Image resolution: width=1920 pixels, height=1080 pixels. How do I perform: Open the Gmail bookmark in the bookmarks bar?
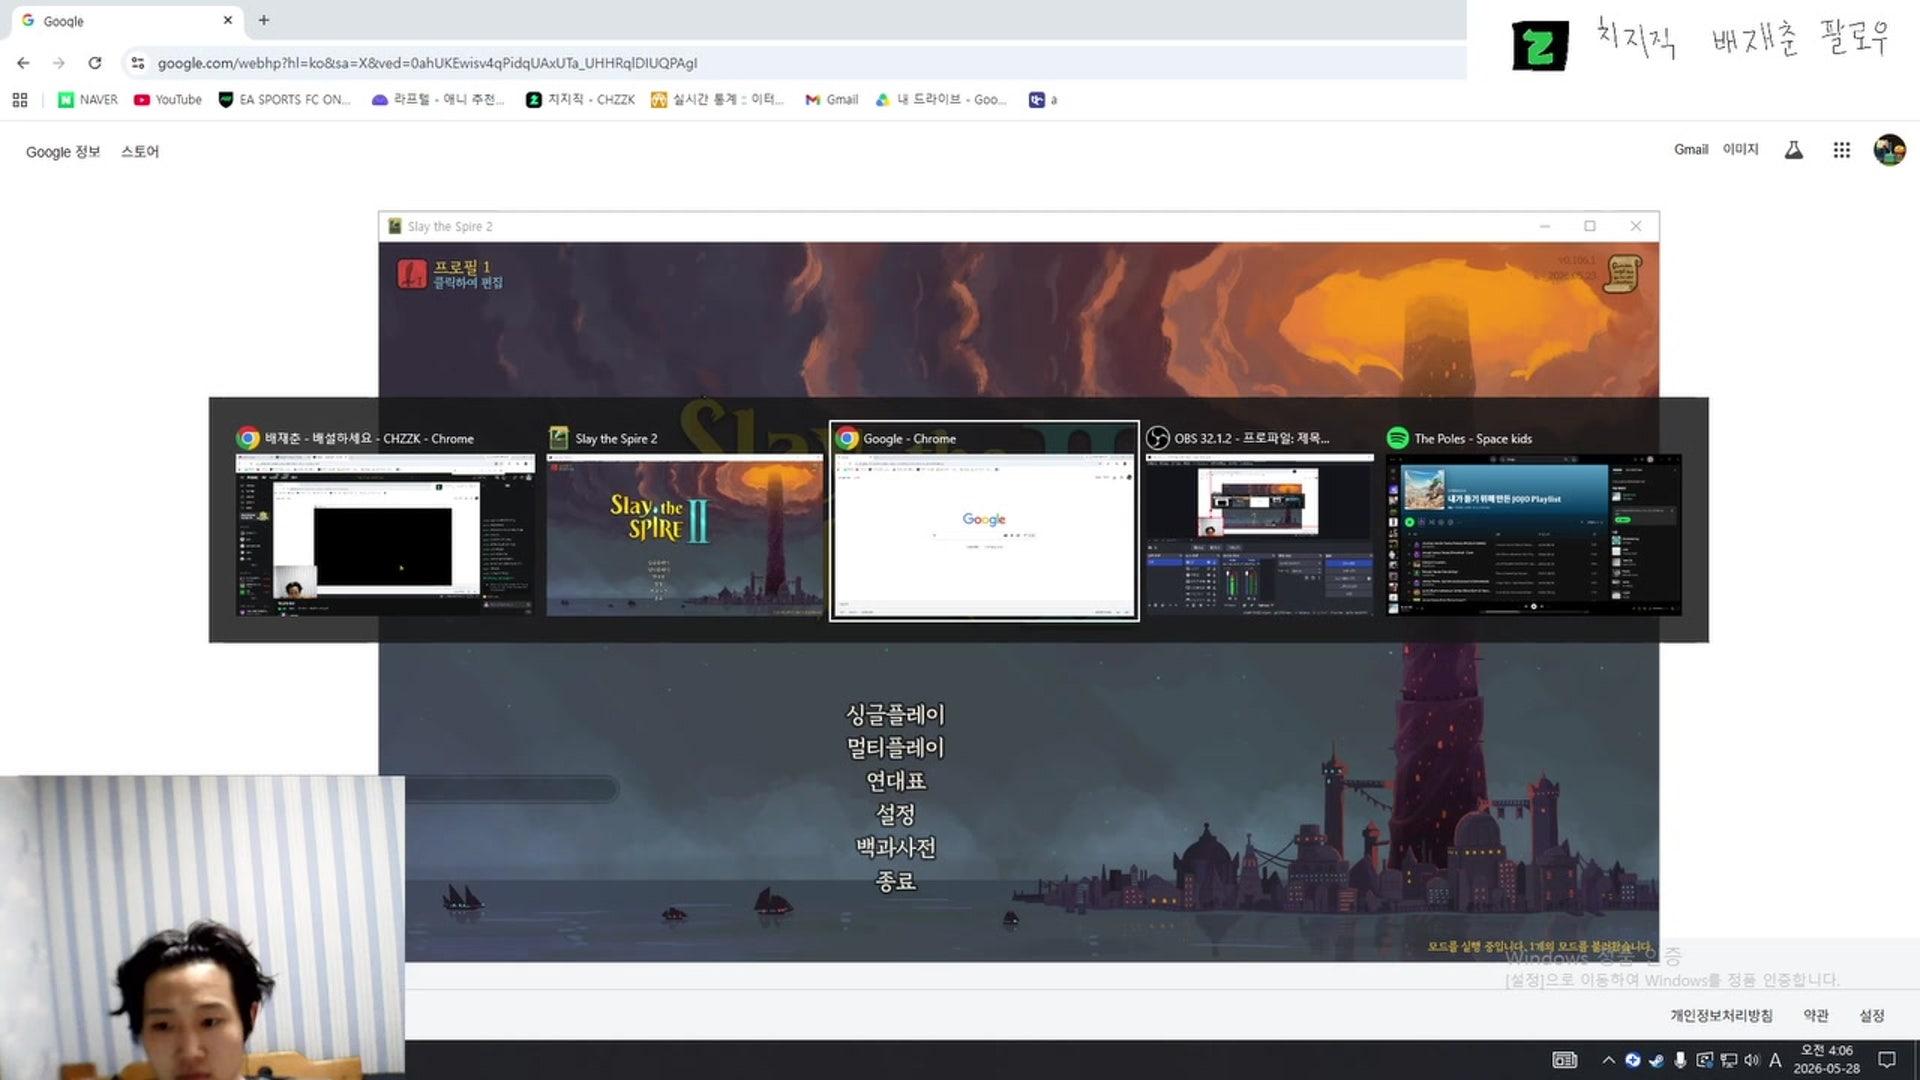point(832,100)
